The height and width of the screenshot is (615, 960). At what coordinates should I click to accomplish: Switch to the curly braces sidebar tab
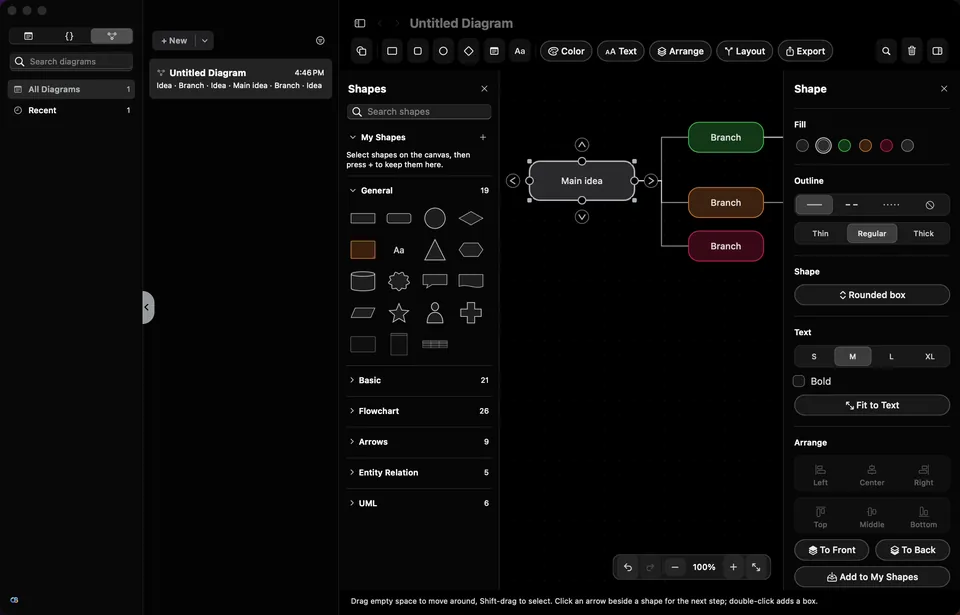coord(69,36)
